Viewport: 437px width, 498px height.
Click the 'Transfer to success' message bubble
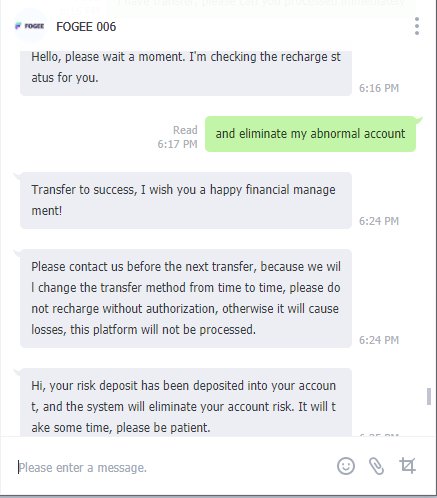click(x=186, y=200)
